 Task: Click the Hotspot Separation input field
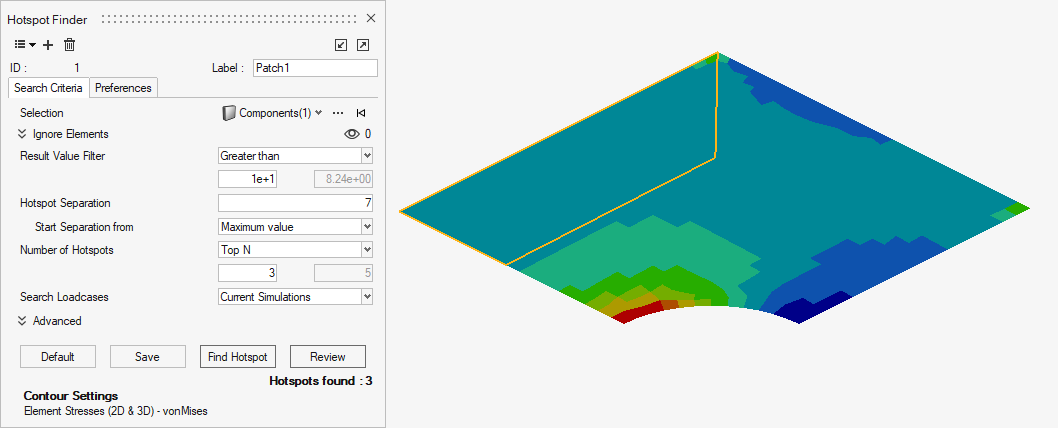pos(295,203)
